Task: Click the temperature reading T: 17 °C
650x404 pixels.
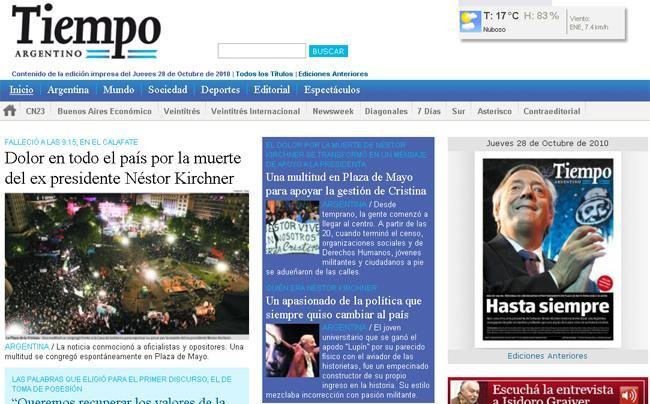Action: pyautogui.click(x=501, y=16)
